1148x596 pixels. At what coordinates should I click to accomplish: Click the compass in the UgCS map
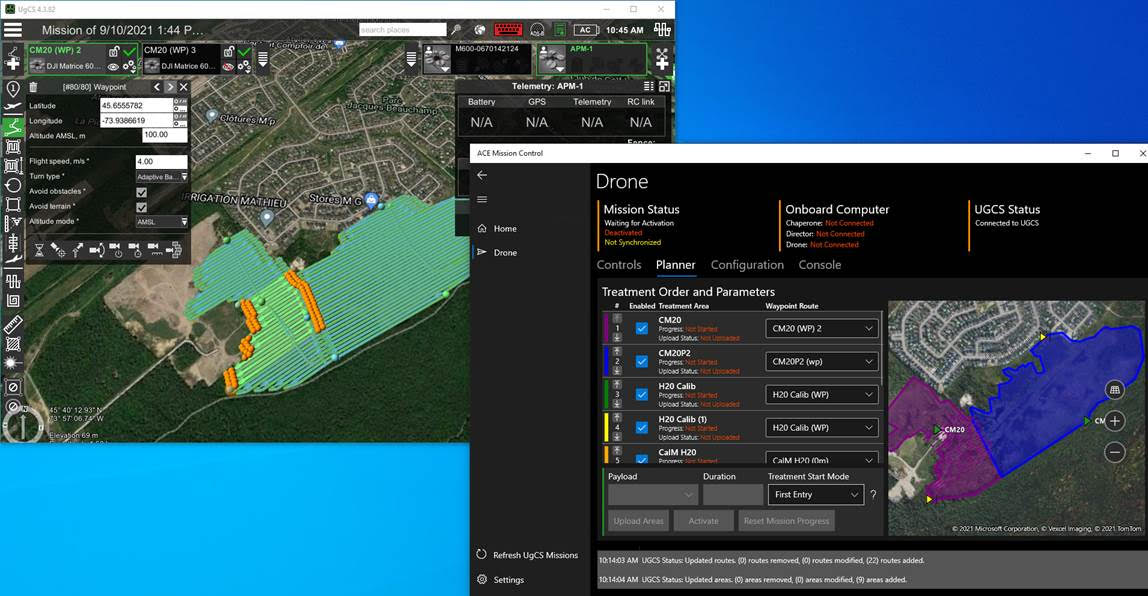coord(23,423)
